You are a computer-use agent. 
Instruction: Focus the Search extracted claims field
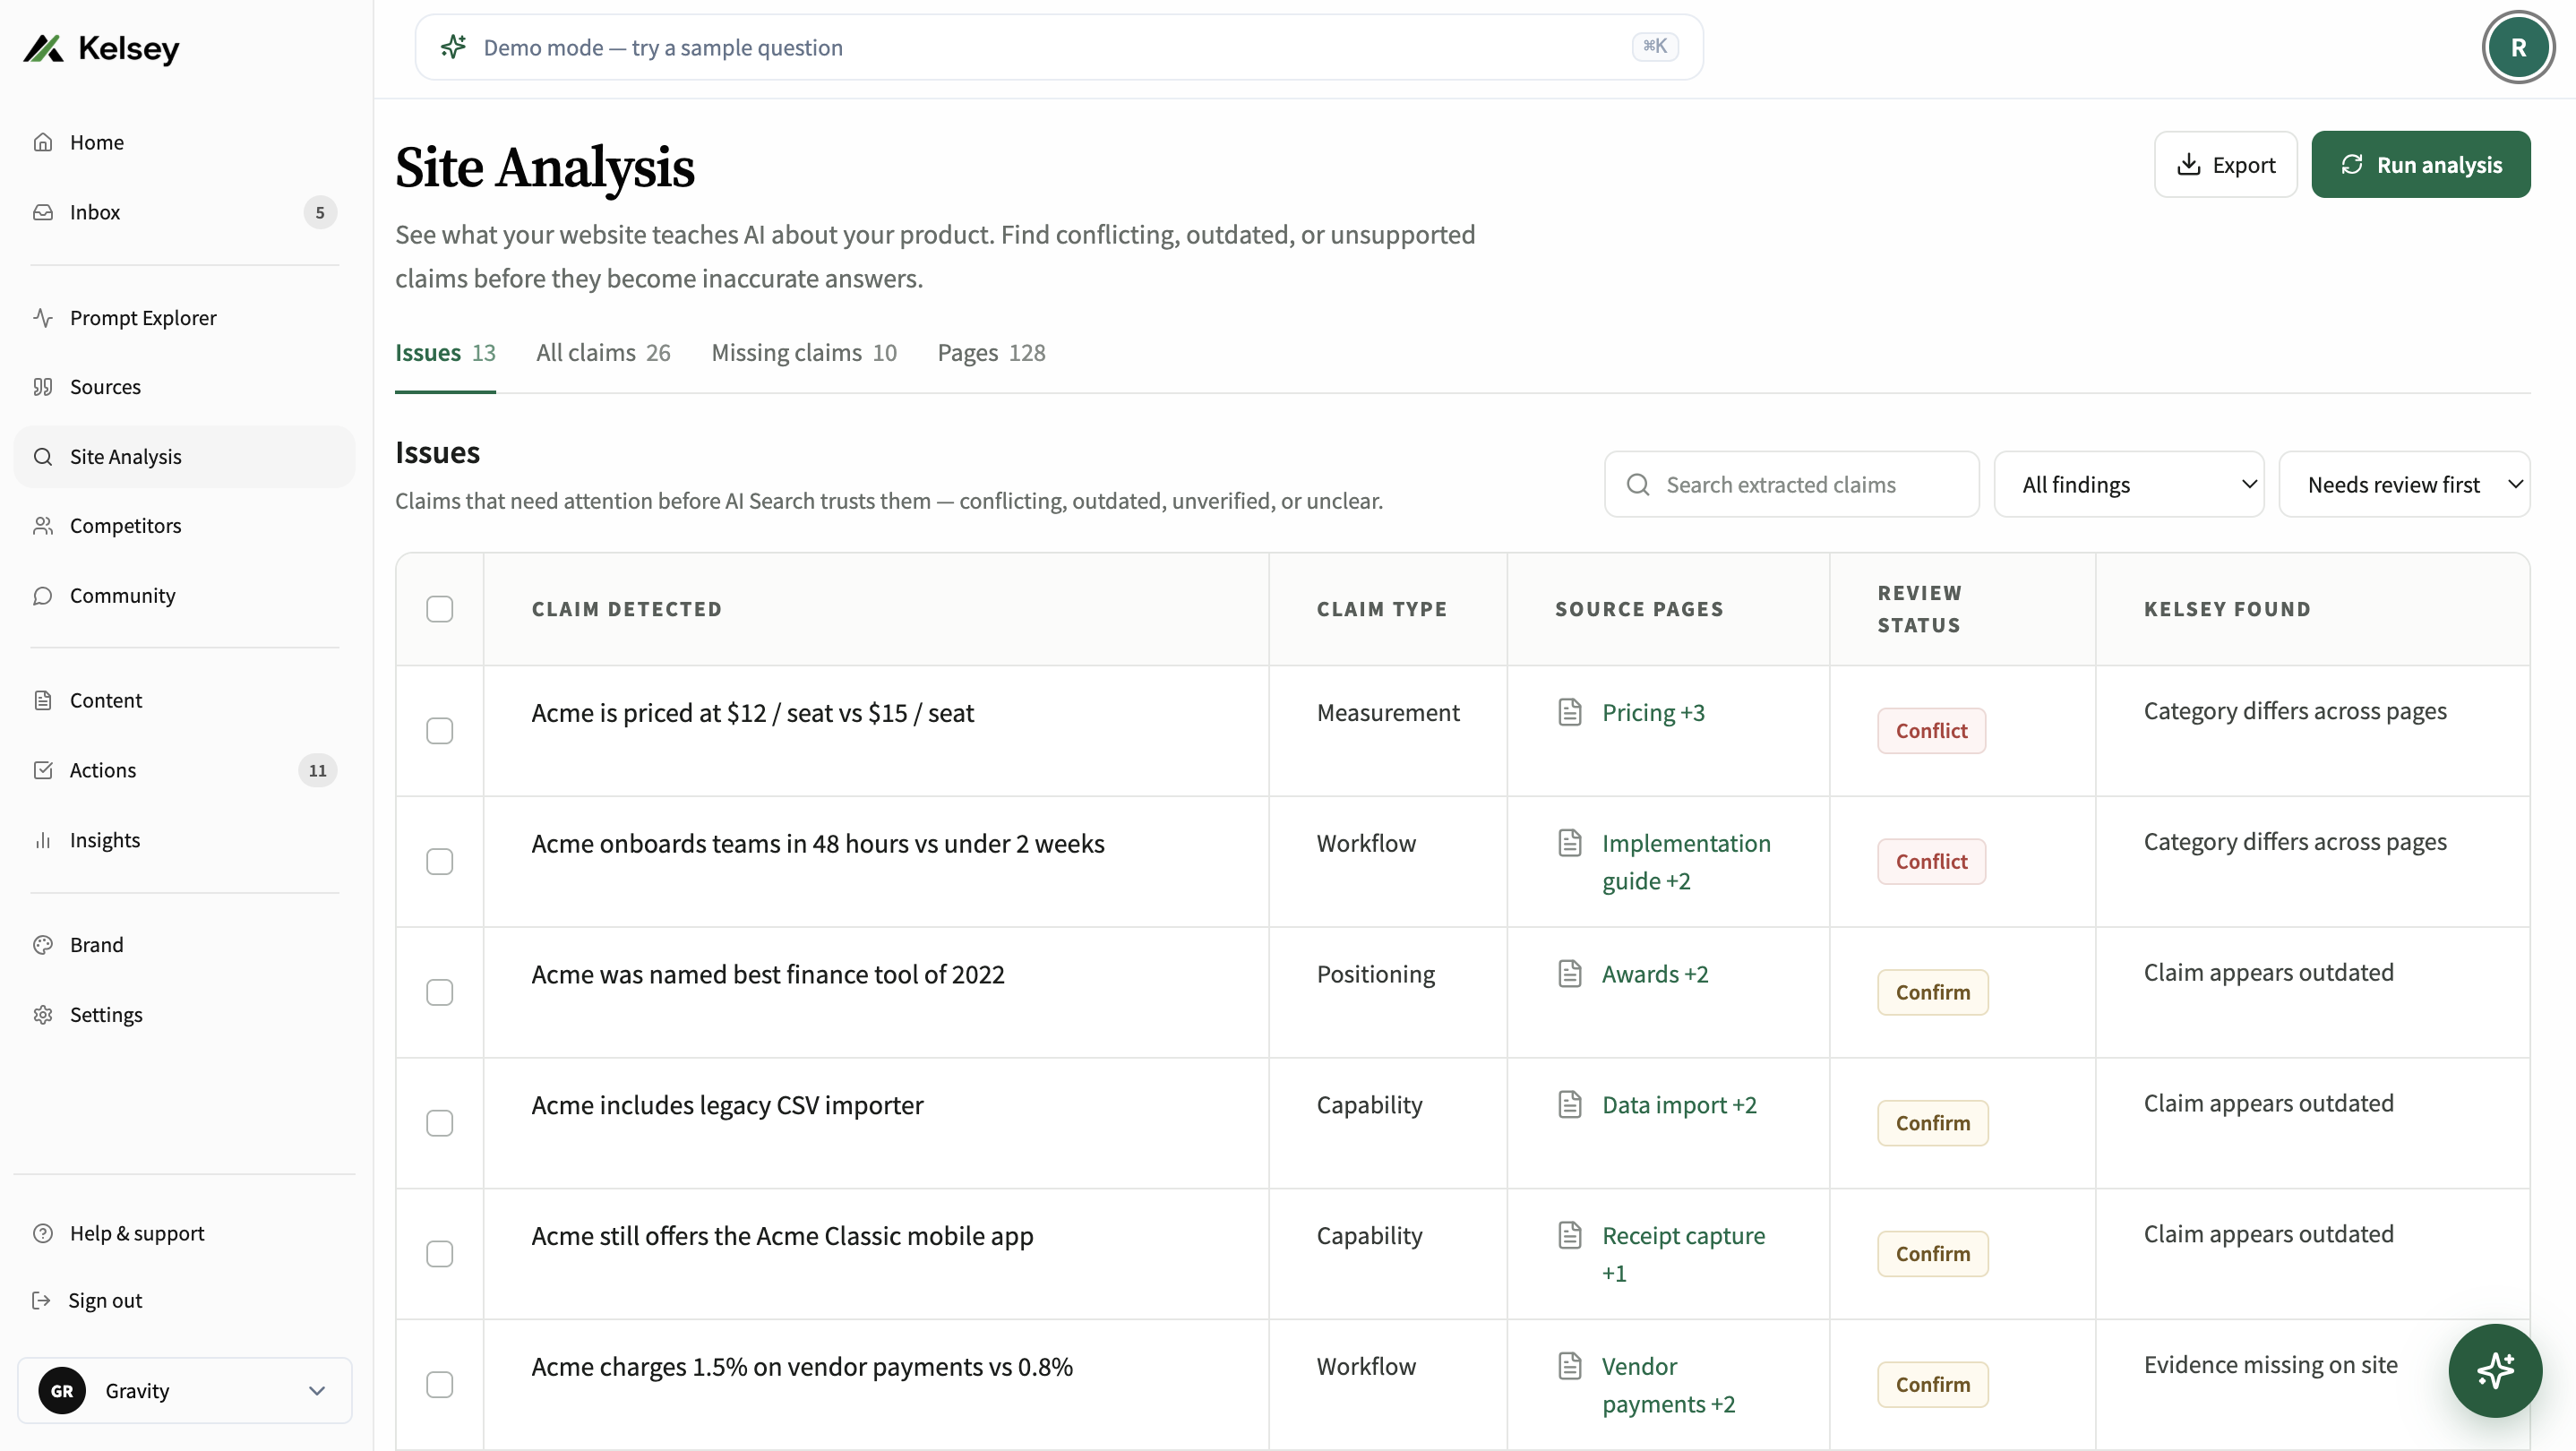pyautogui.click(x=1791, y=484)
